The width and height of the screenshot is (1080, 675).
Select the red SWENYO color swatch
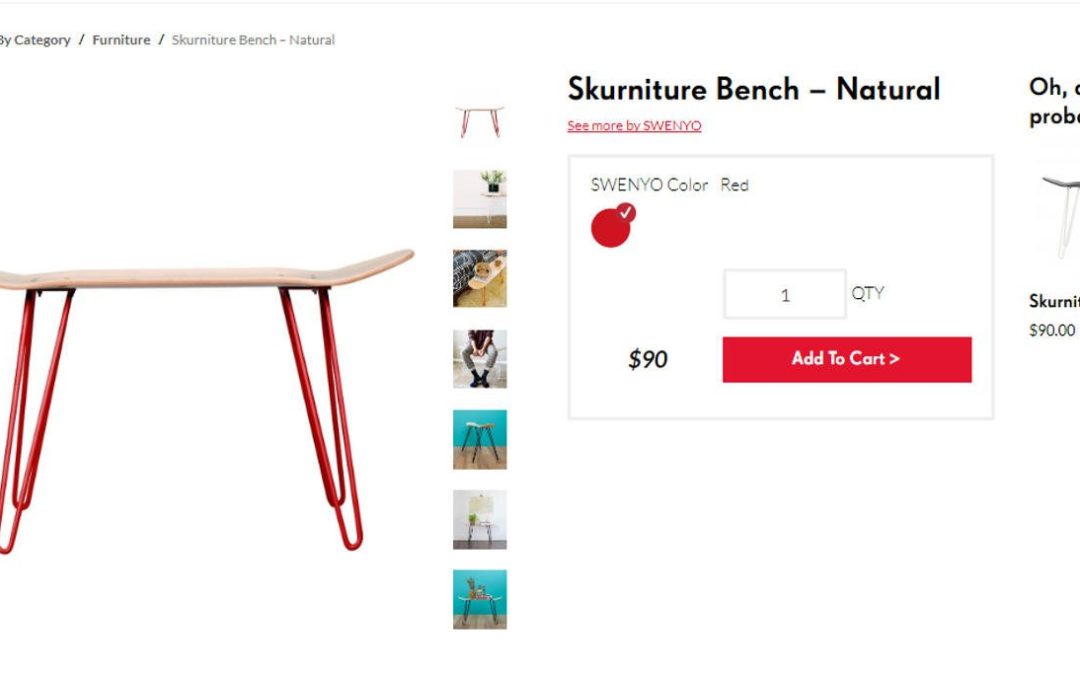click(x=610, y=228)
